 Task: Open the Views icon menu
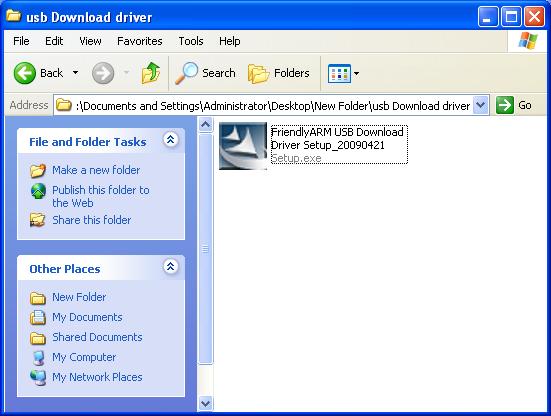click(339, 73)
